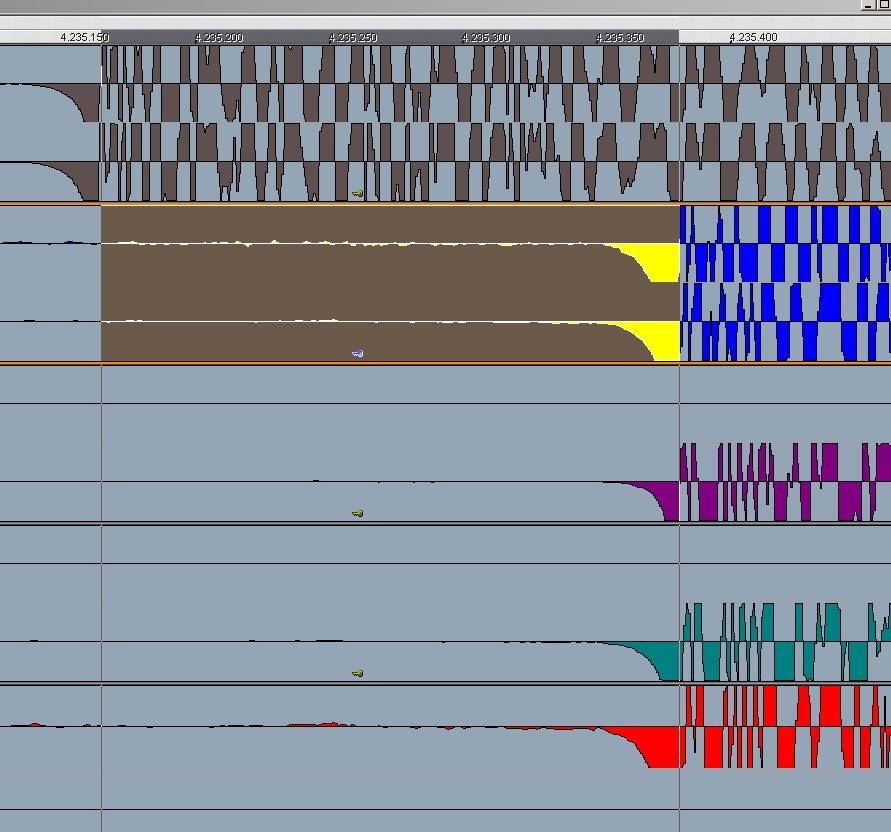Click ruler time label 4.235.150
891x832 pixels.
[x=85, y=38]
